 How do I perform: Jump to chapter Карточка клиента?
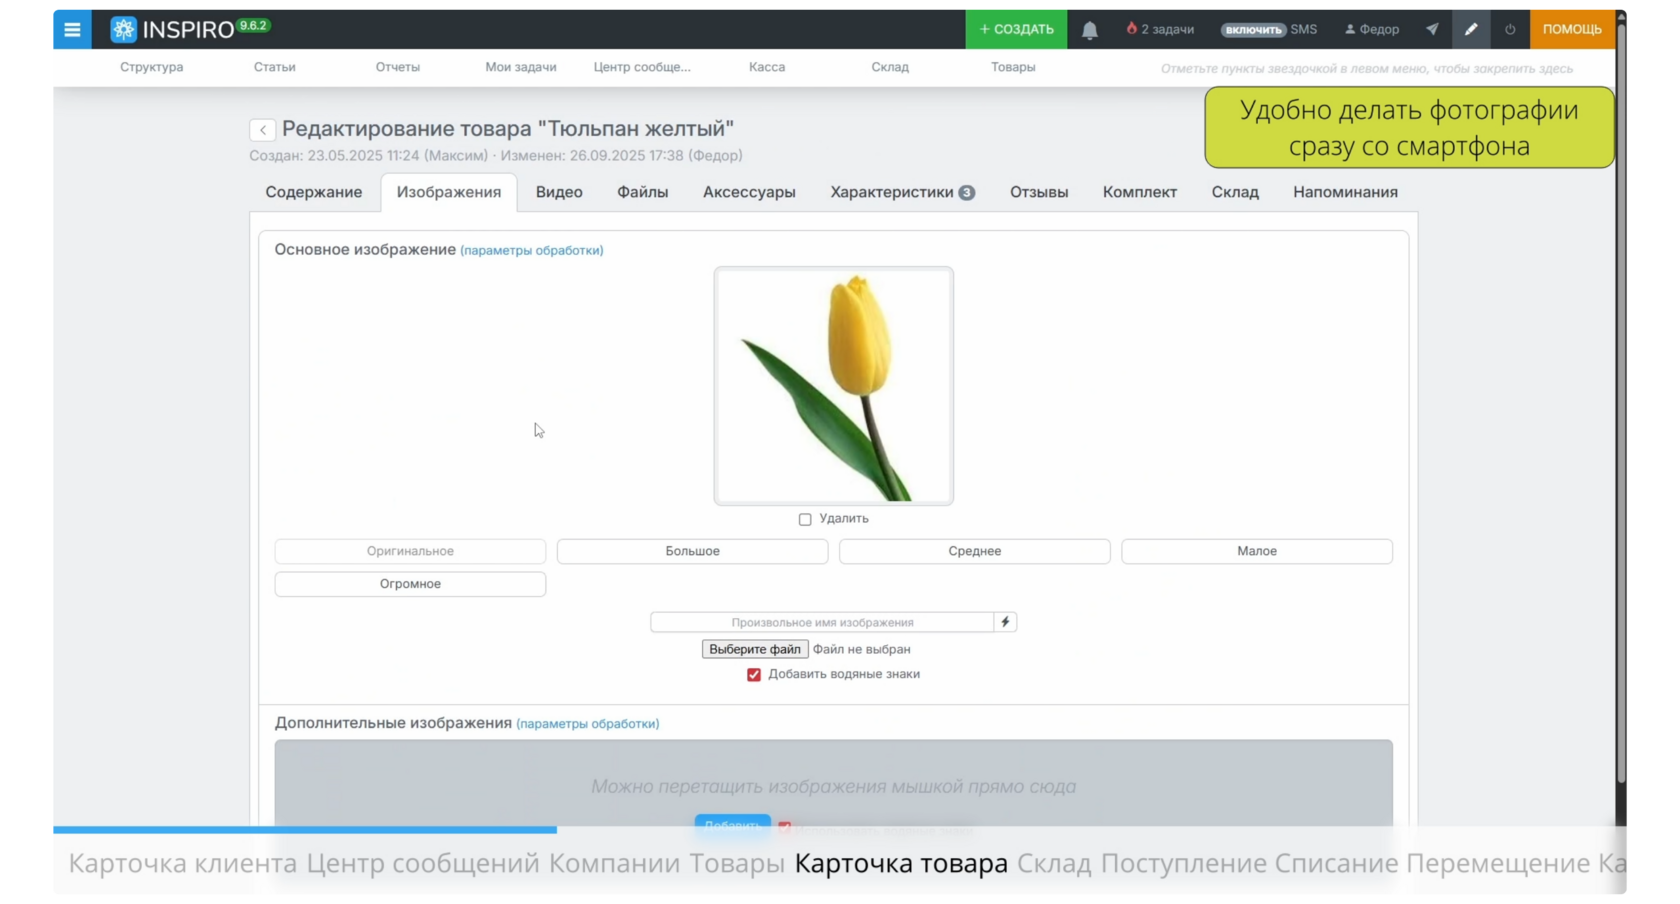tap(183, 863)
